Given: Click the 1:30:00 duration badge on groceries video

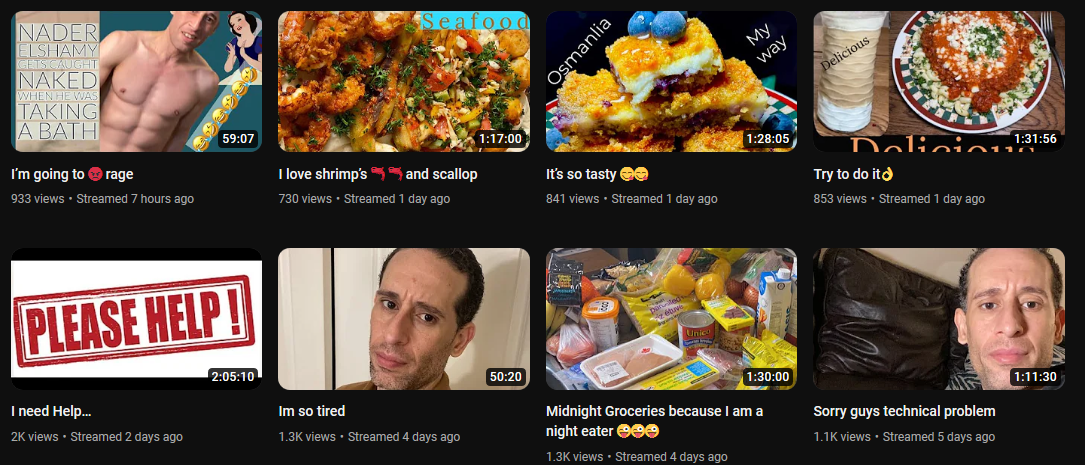Looking at the screenshot, I should (767, 377).
